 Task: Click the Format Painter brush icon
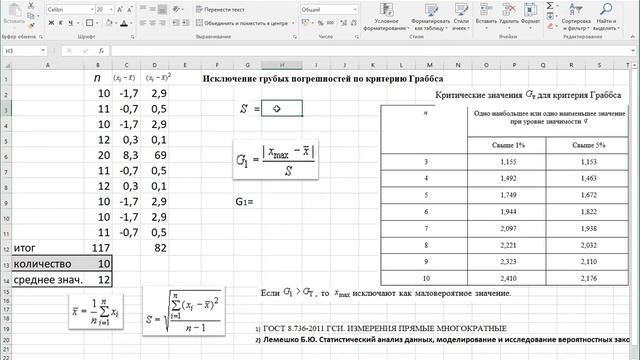(x=31, y=25)
